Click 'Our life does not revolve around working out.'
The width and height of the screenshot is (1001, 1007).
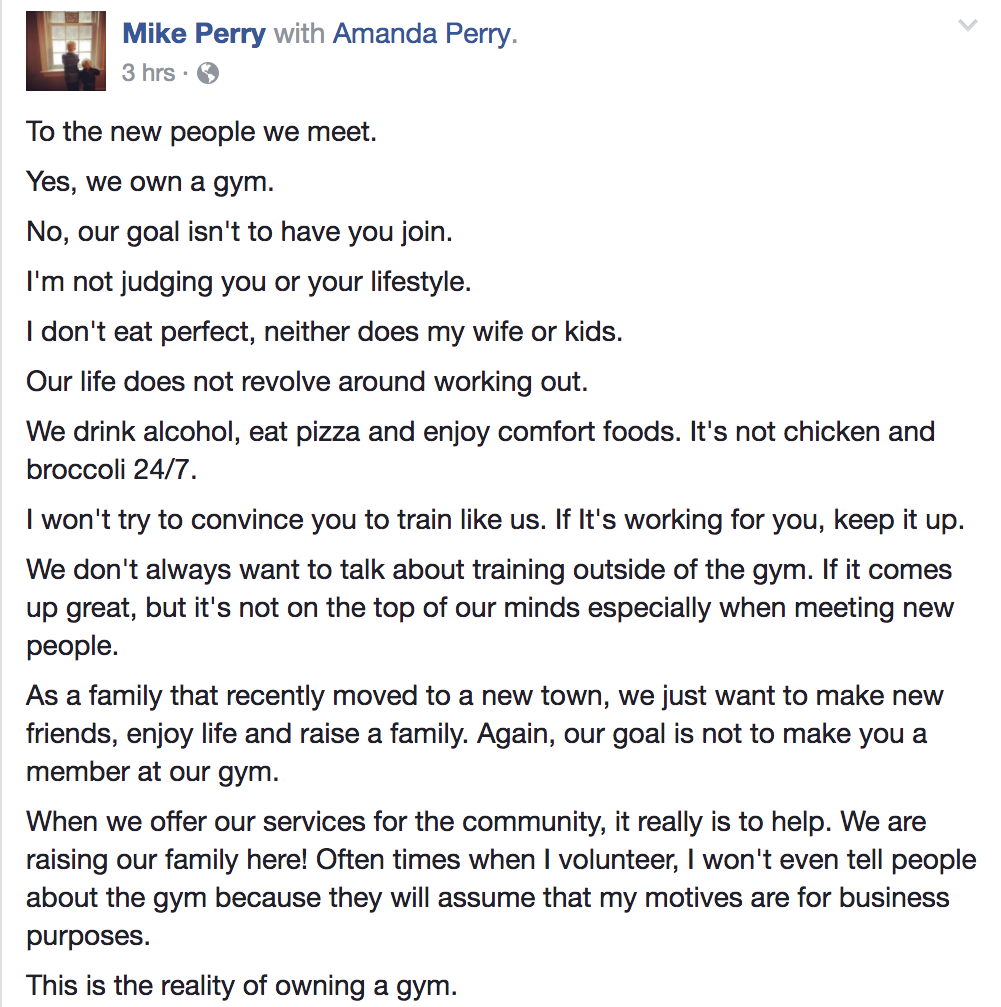pyautogui.click(x=307, y=382)
